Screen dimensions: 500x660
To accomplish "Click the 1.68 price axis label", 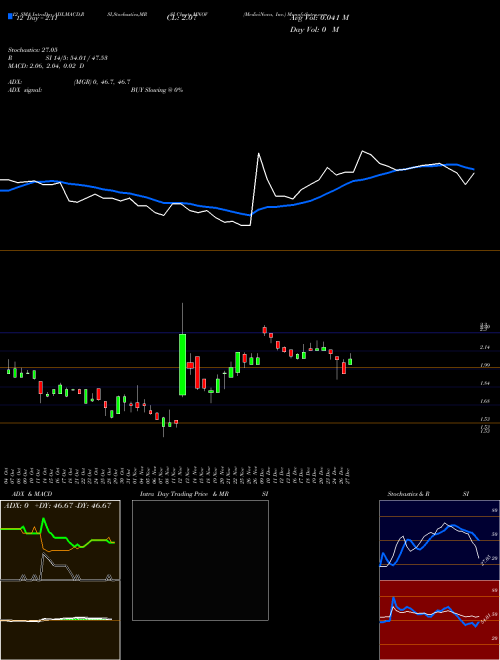I will (485, 401).
